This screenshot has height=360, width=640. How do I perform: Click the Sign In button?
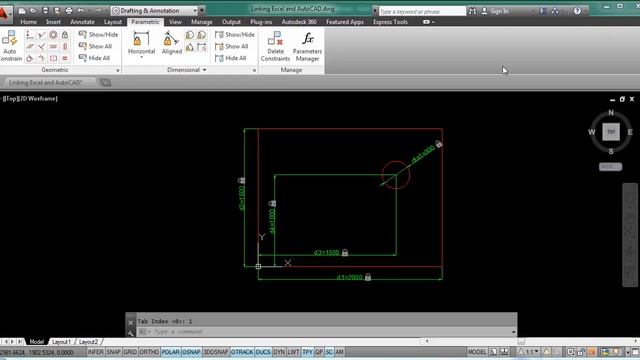495,11
